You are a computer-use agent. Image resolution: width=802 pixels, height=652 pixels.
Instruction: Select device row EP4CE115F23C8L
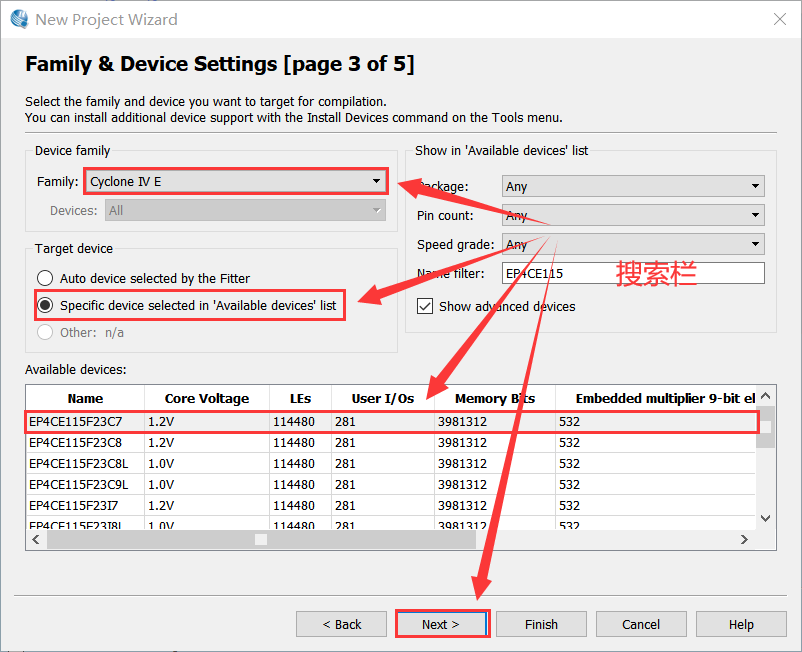point(391,463)
